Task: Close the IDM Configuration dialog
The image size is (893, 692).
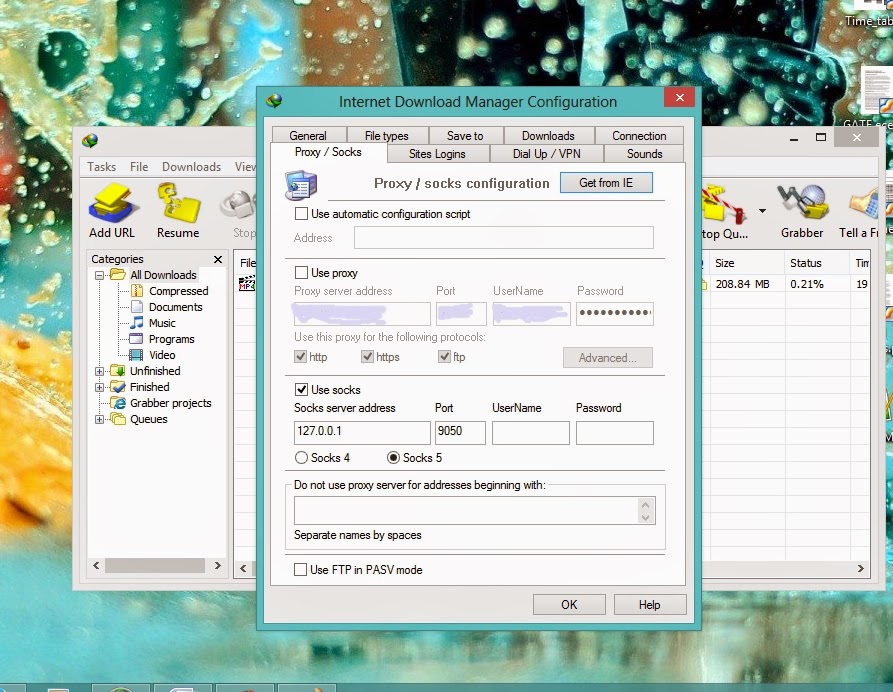Action: pyautogui.click(x=679, y=97)
